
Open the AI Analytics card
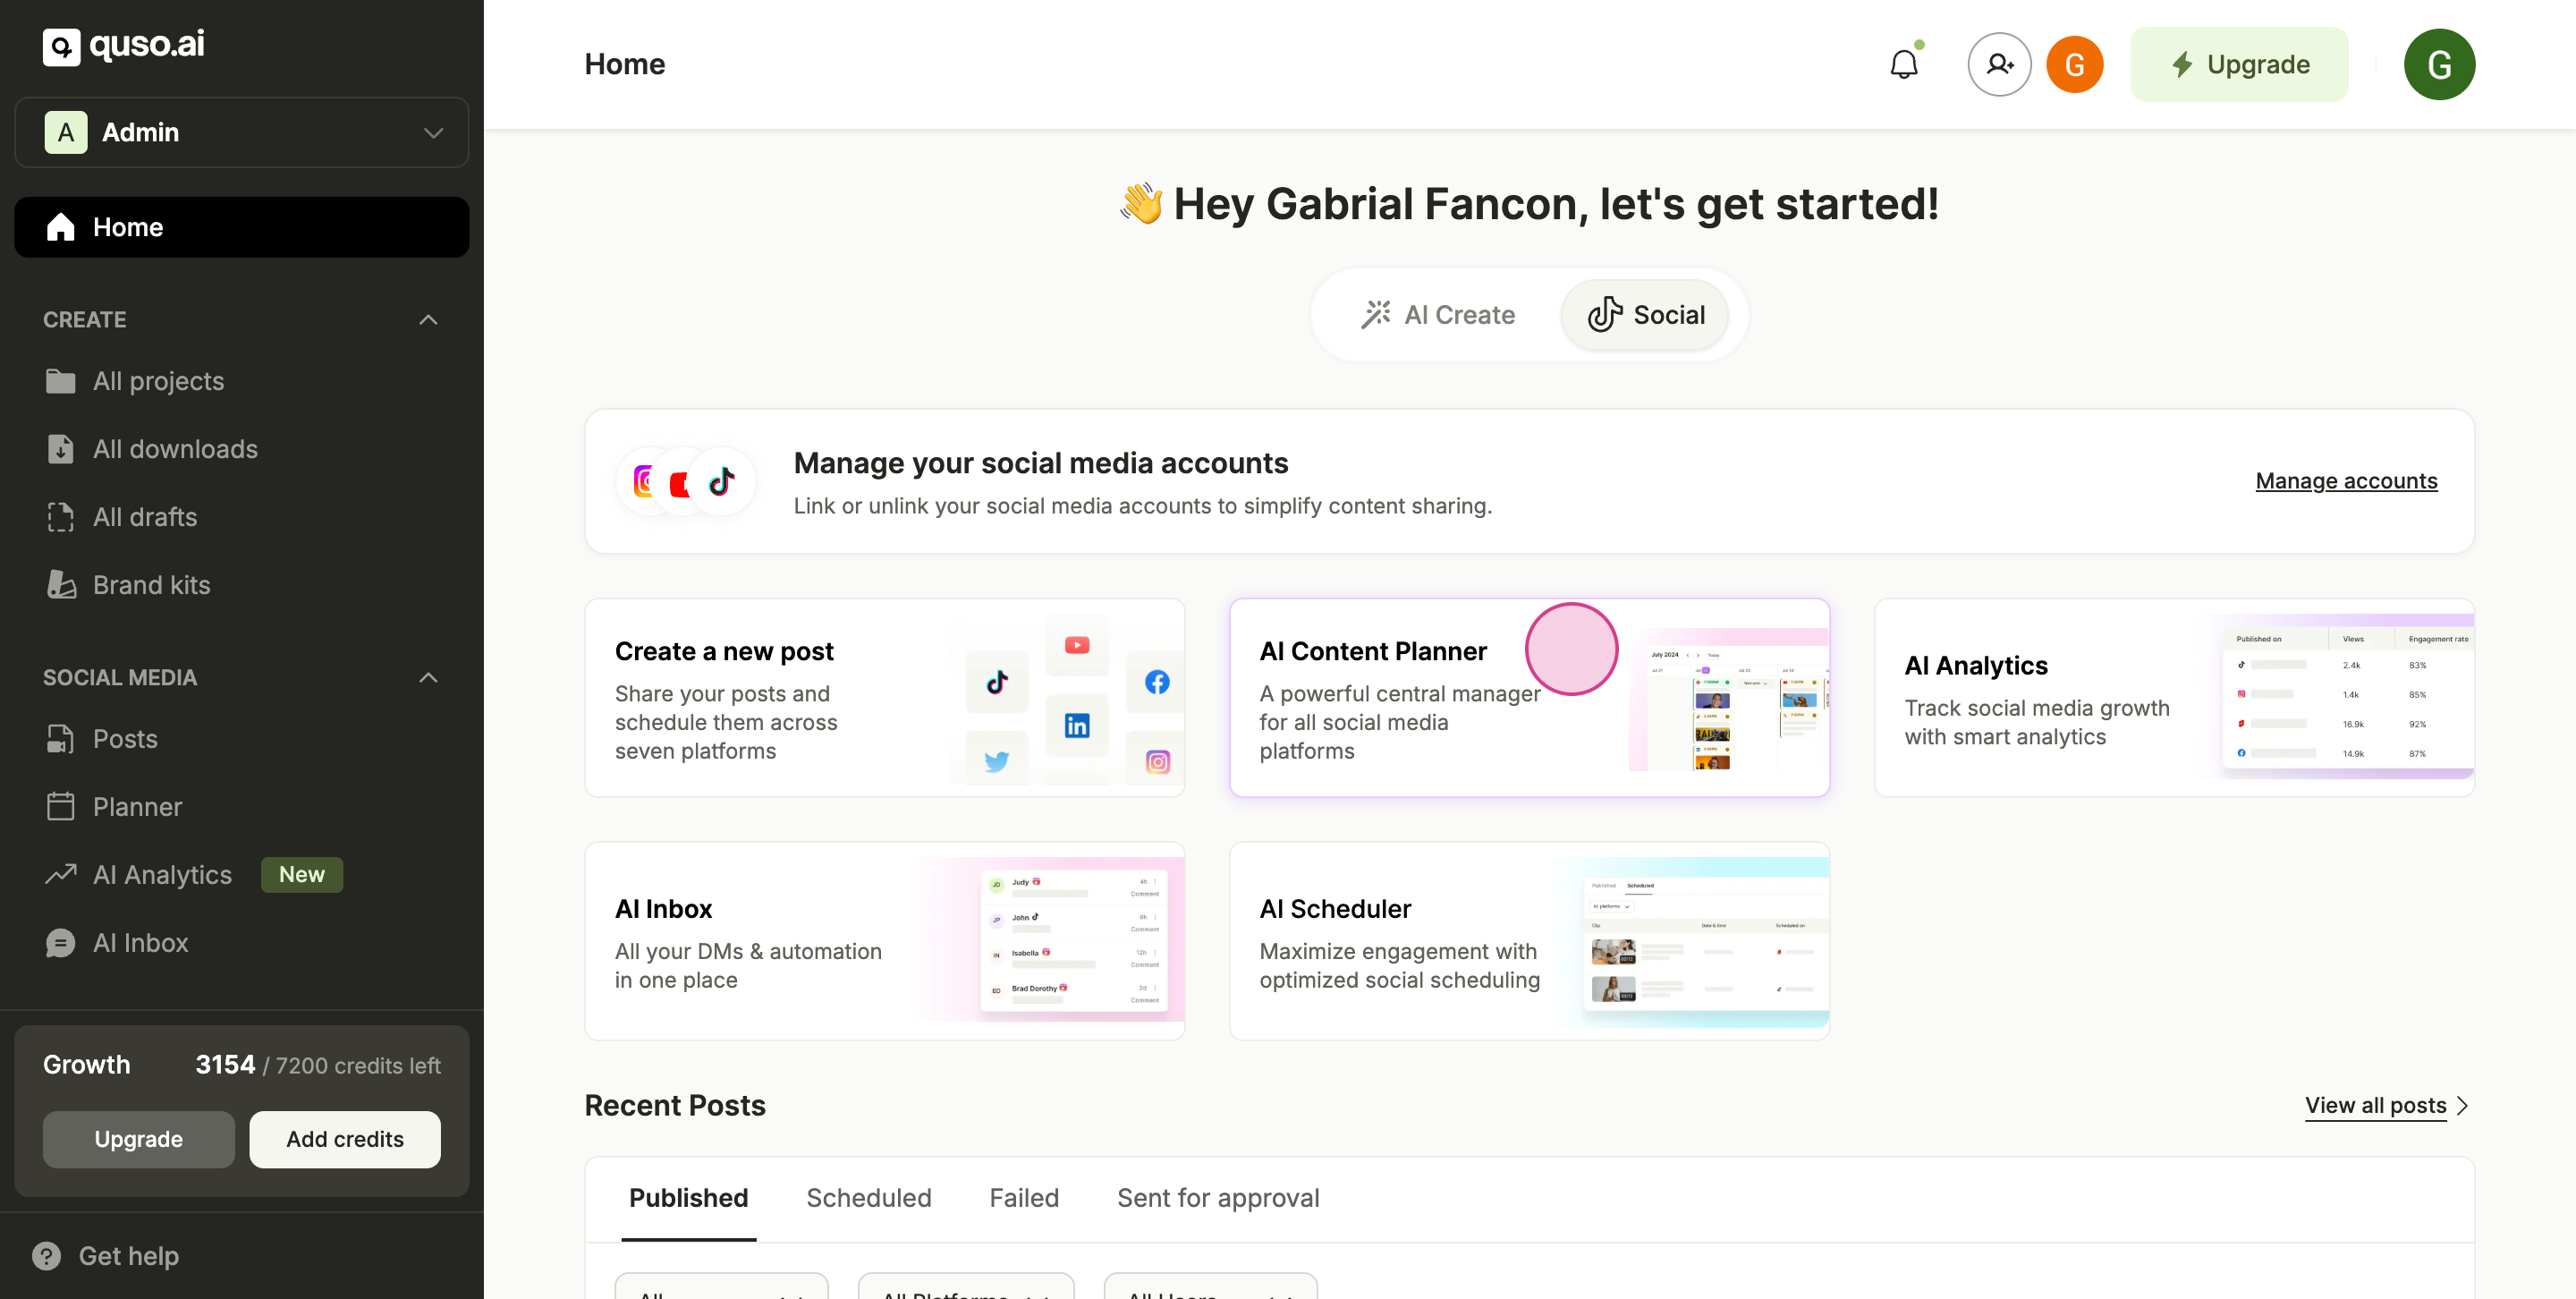(2174, 698)
